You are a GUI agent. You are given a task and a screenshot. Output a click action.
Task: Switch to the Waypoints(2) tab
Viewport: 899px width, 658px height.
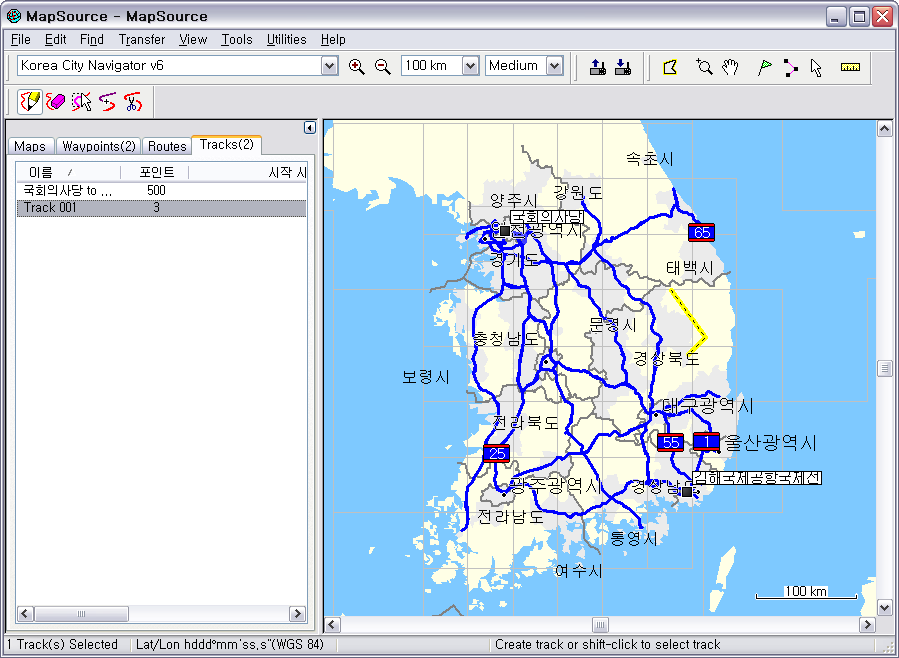pos(99,146)
